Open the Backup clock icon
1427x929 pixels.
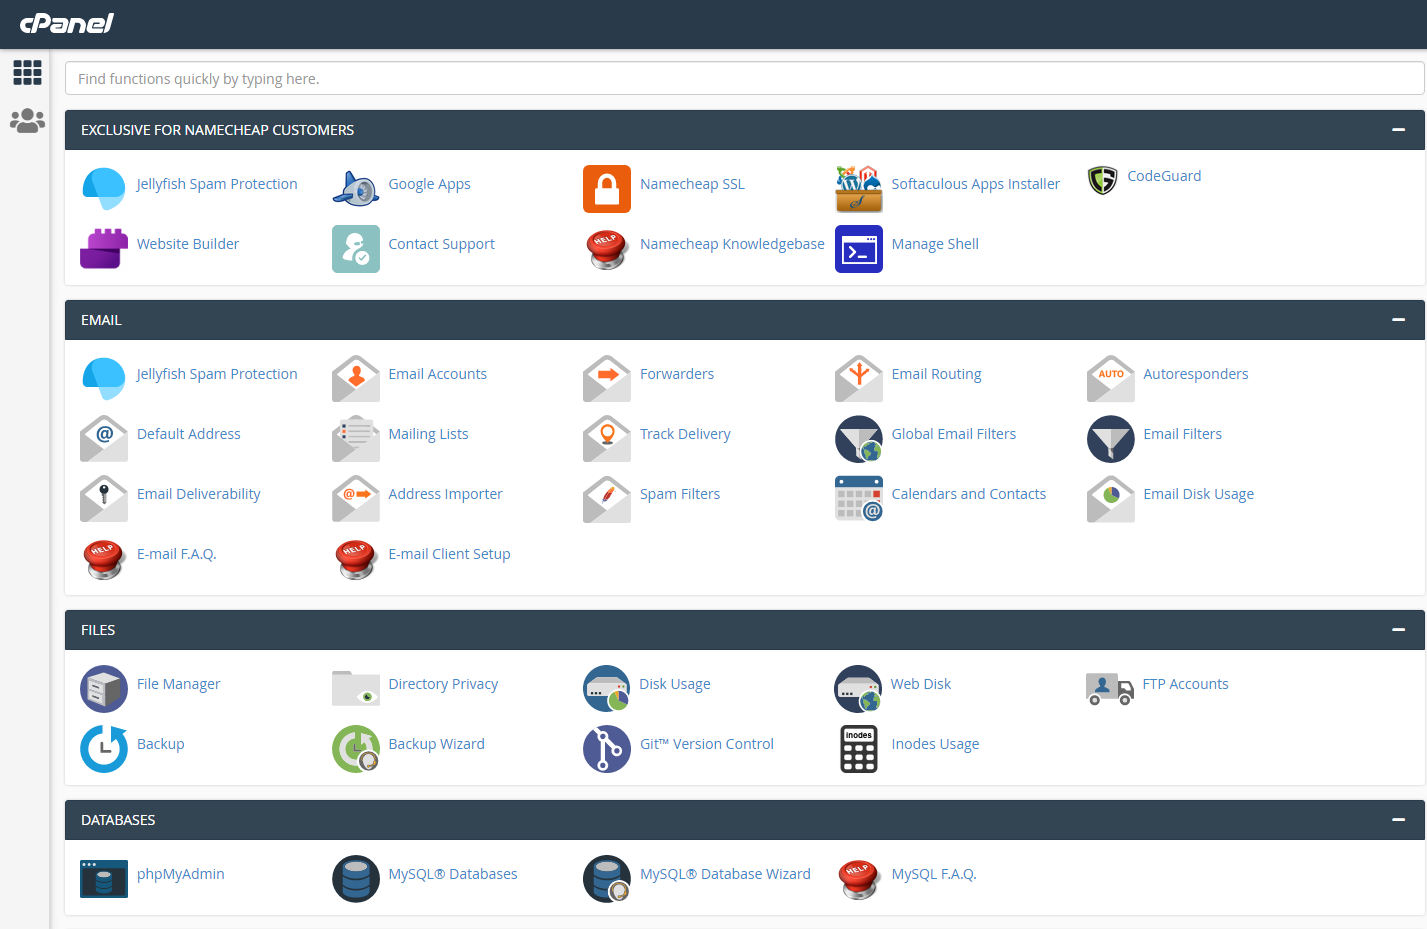click(104, 749)
